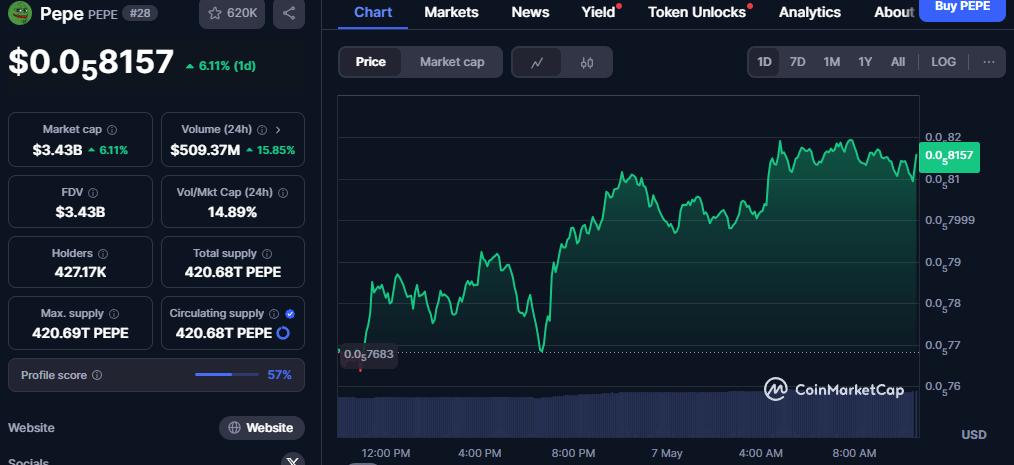Show FDV info icon

(92, 193)
